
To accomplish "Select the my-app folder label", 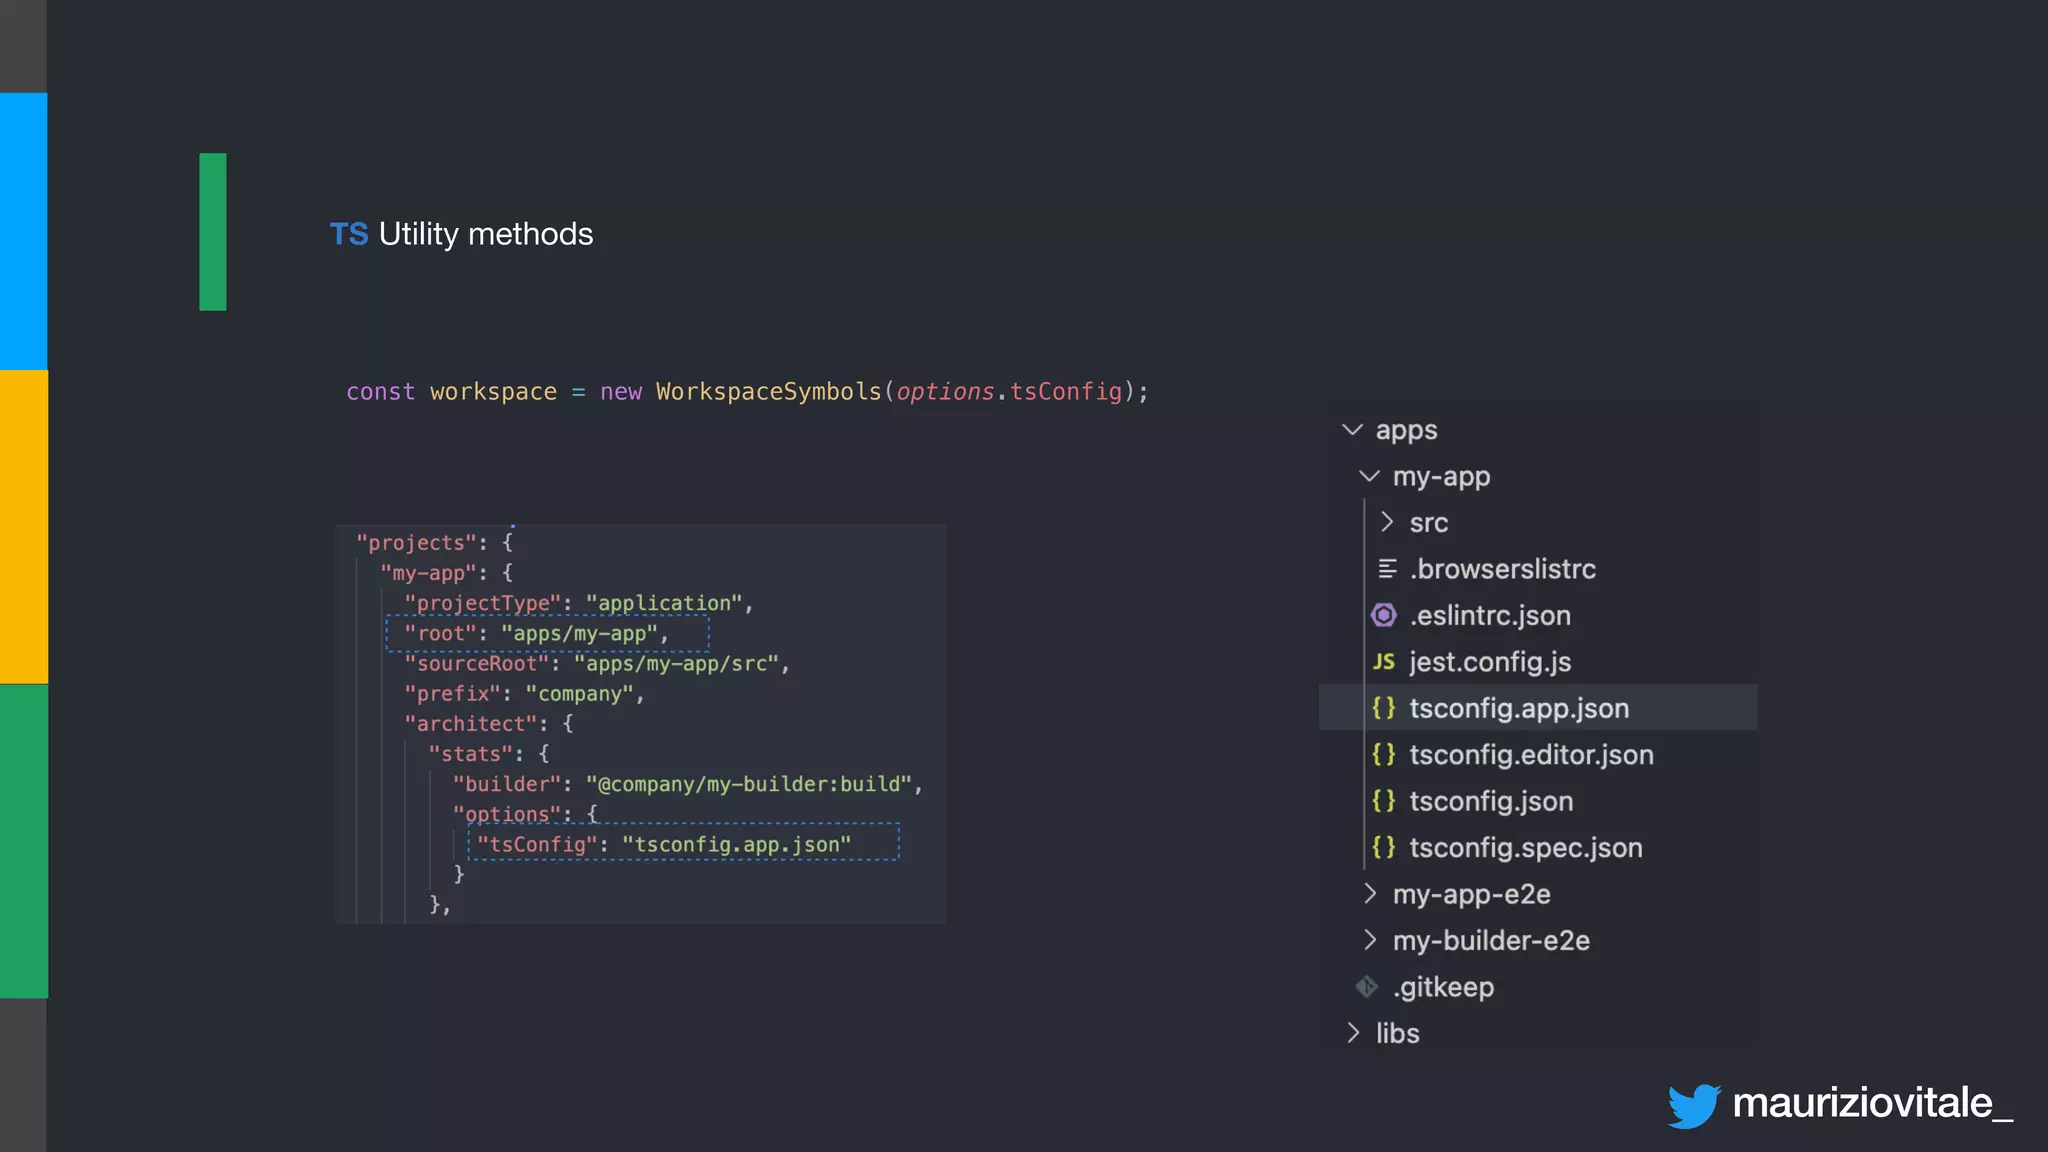I will [x=1441, y=477].
